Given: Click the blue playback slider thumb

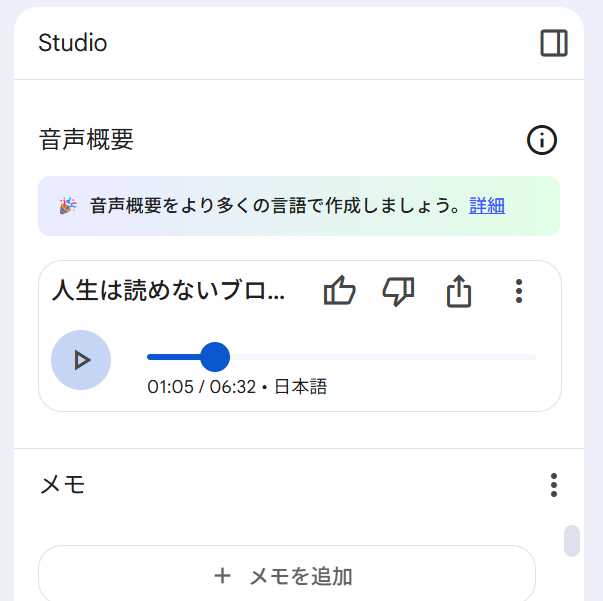Looking at the screenshot, I should (x=215, y=357).
